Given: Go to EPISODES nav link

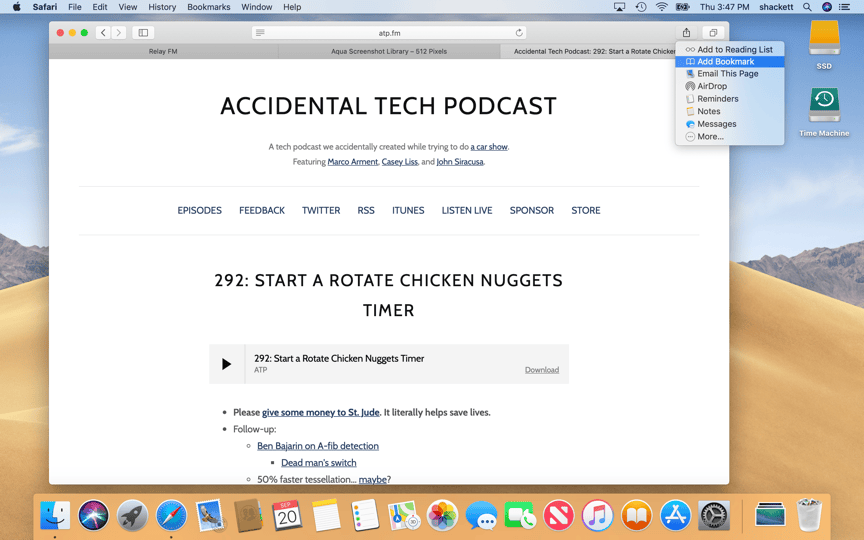Looking at the screenshot, I should (199, 210).
